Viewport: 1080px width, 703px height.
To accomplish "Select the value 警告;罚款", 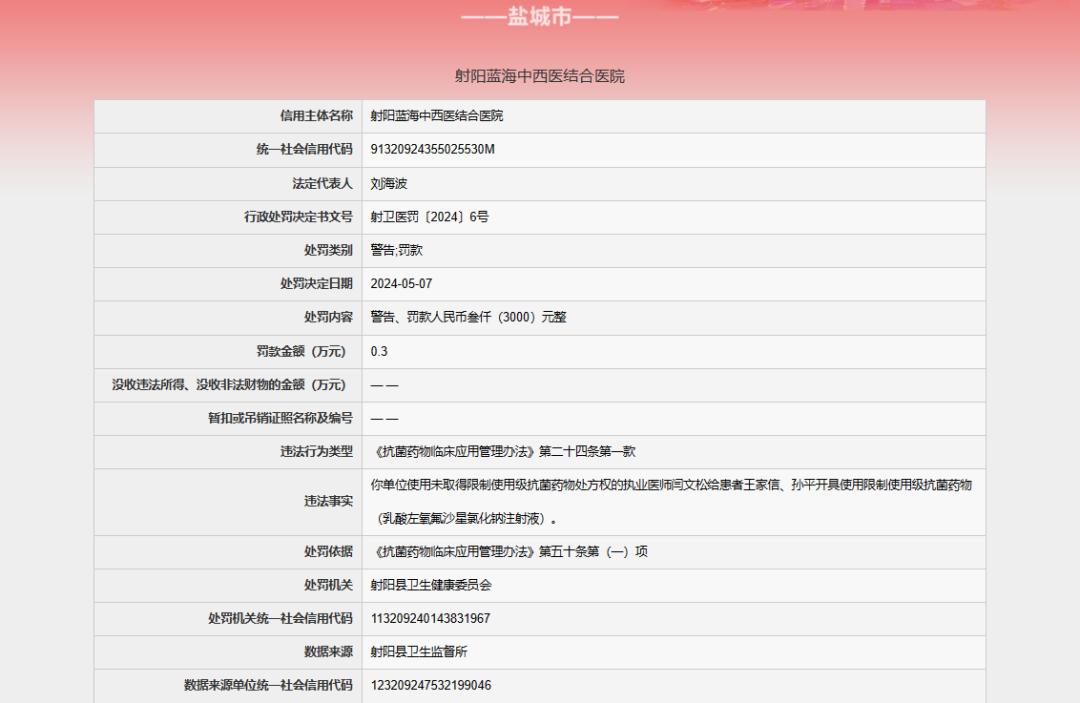I will pos(397,250).
